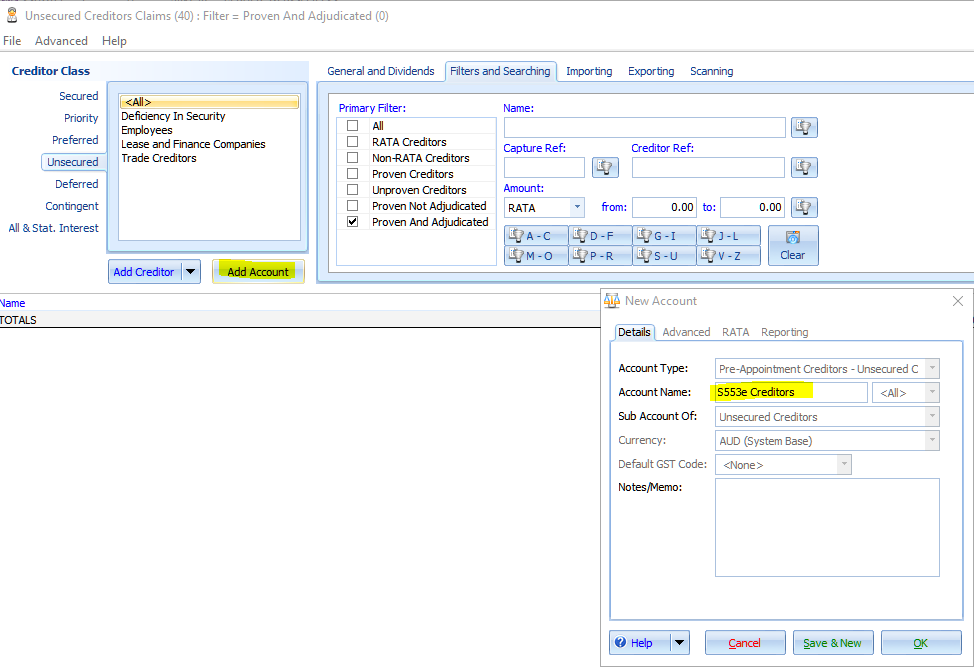The image size is (974, 667).
Task: Click the highlighted Add Account button
Action: tap(258, 272)
